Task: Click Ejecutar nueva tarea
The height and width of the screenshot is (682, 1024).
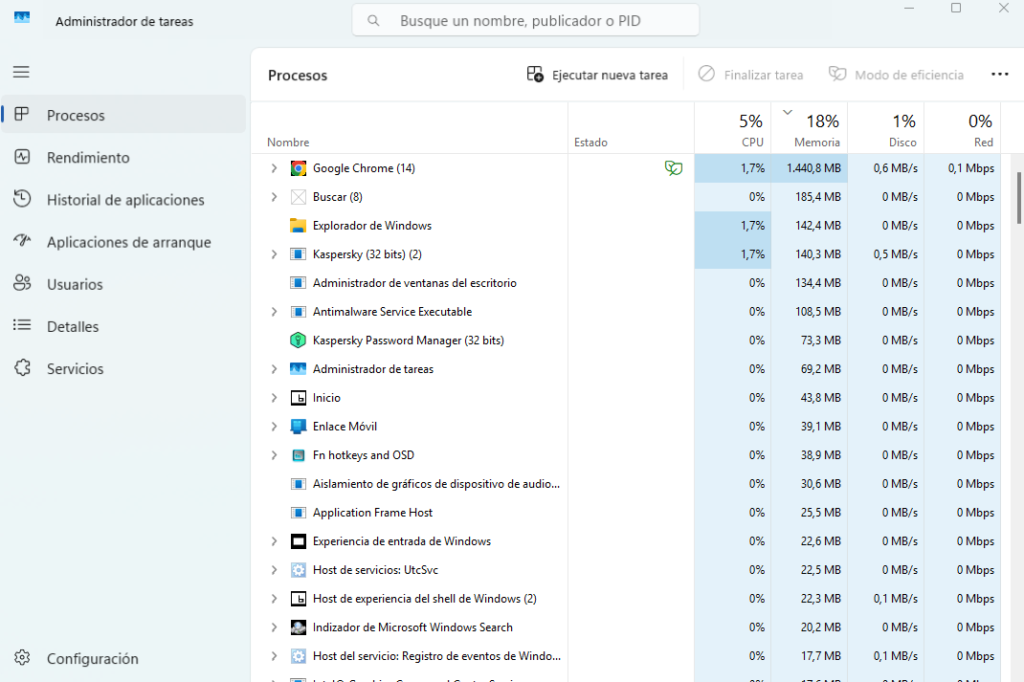Action: click(x=597, y=74)
